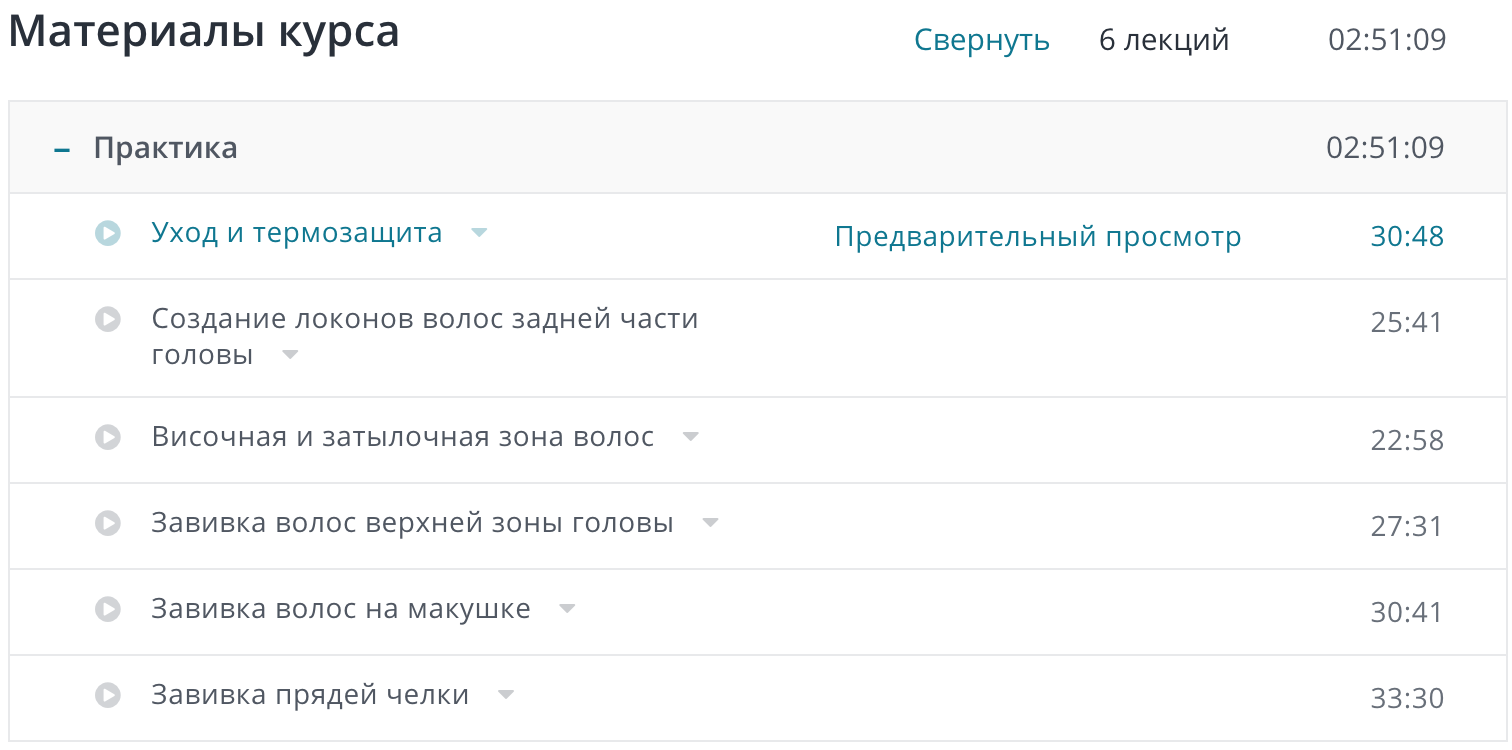Screen dimensions: 1512x750
Task: Select lecture 'Завивка волос на макушке' title
Action: click(340, 609)
